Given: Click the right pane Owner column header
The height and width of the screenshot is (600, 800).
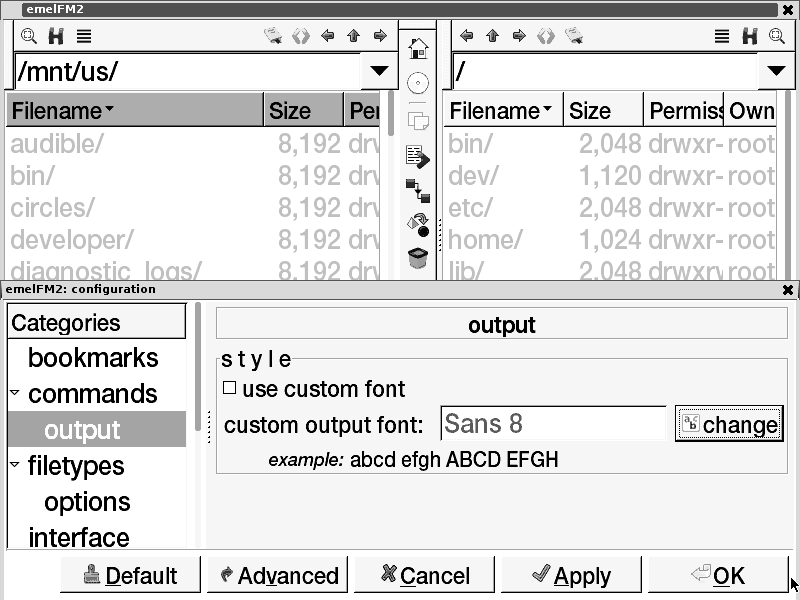Looking at the screenshot, I should (750, 110).
